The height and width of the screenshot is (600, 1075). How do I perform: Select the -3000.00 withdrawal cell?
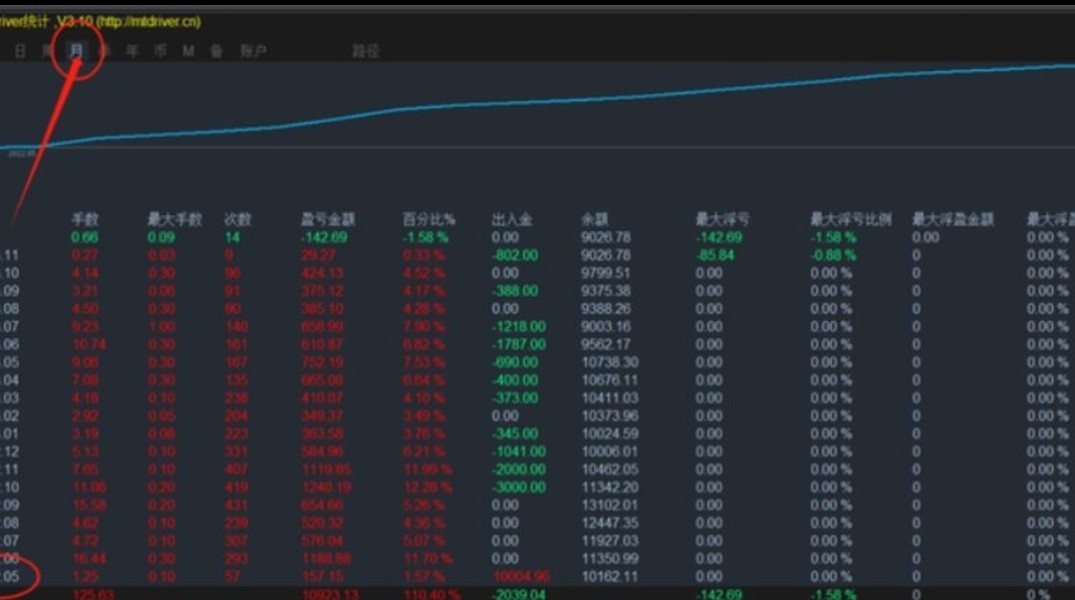click(x=519, y=487)
